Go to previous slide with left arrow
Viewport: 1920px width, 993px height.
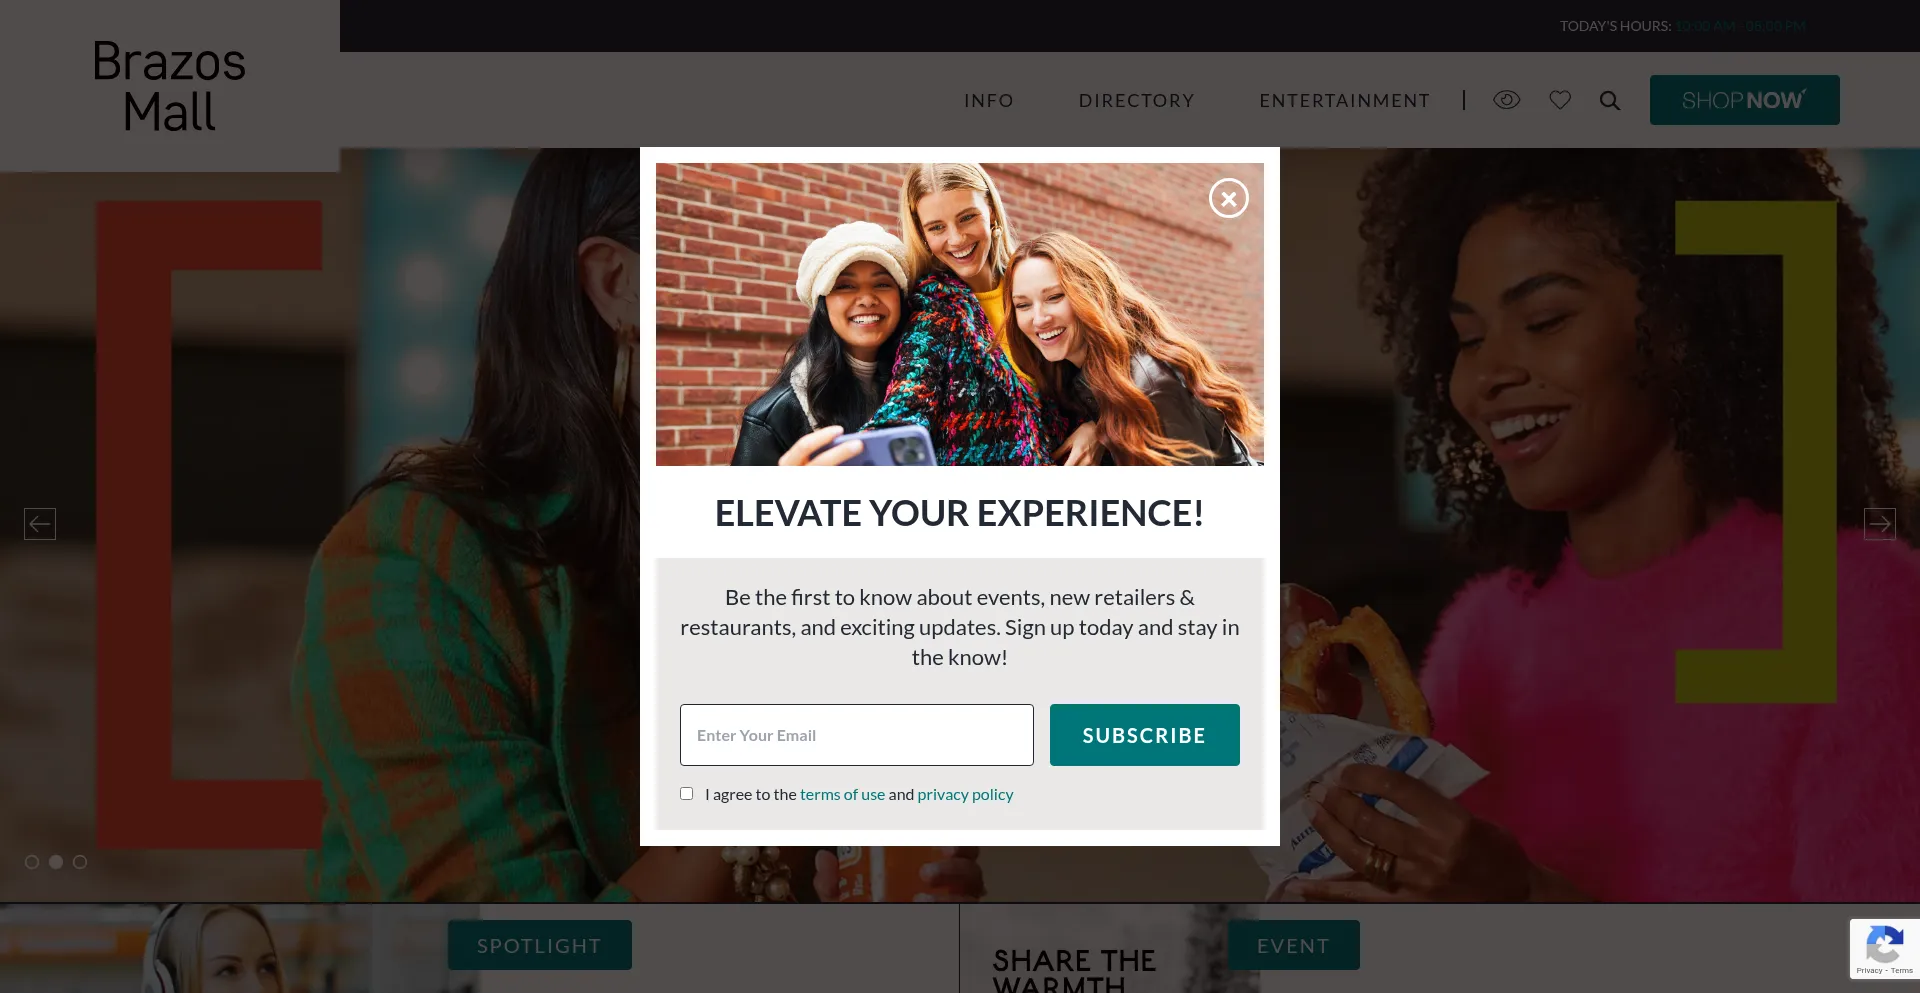[x=40, y=524]
